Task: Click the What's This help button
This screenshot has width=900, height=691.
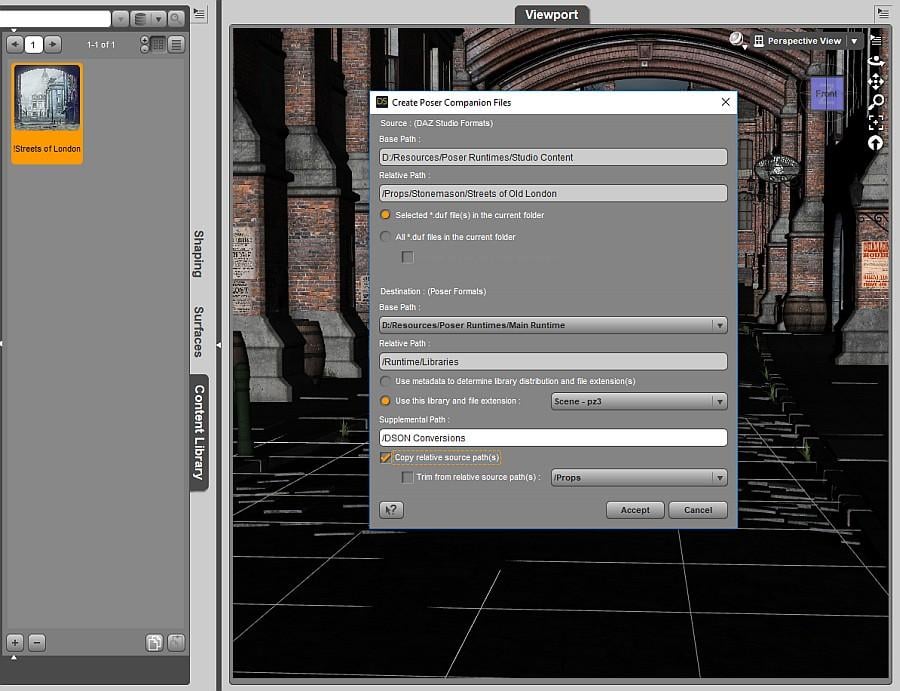Action: coord(391,510)
